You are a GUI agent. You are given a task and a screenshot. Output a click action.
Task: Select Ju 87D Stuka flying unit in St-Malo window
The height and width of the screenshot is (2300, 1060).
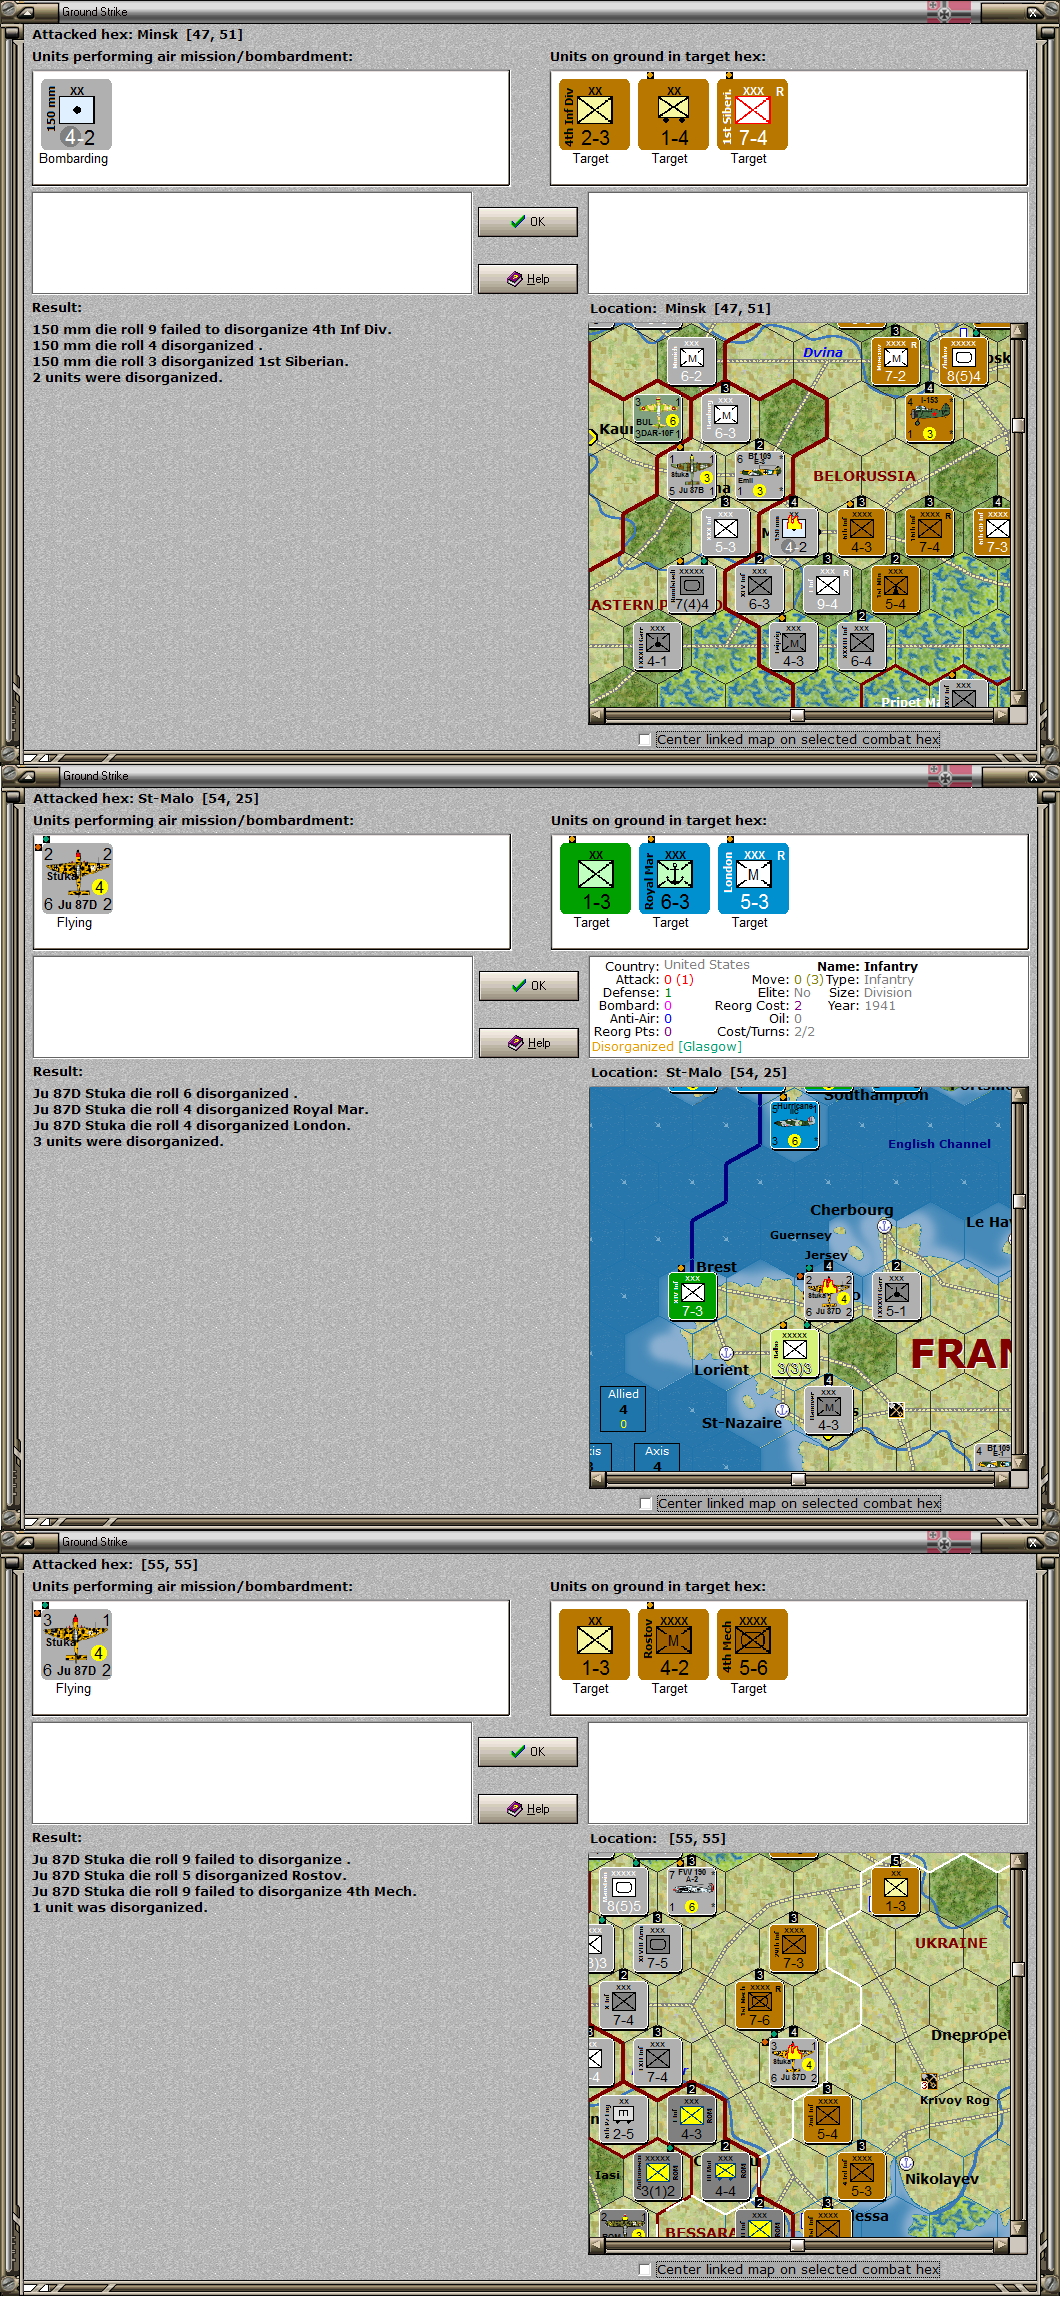tap(77, 879)
